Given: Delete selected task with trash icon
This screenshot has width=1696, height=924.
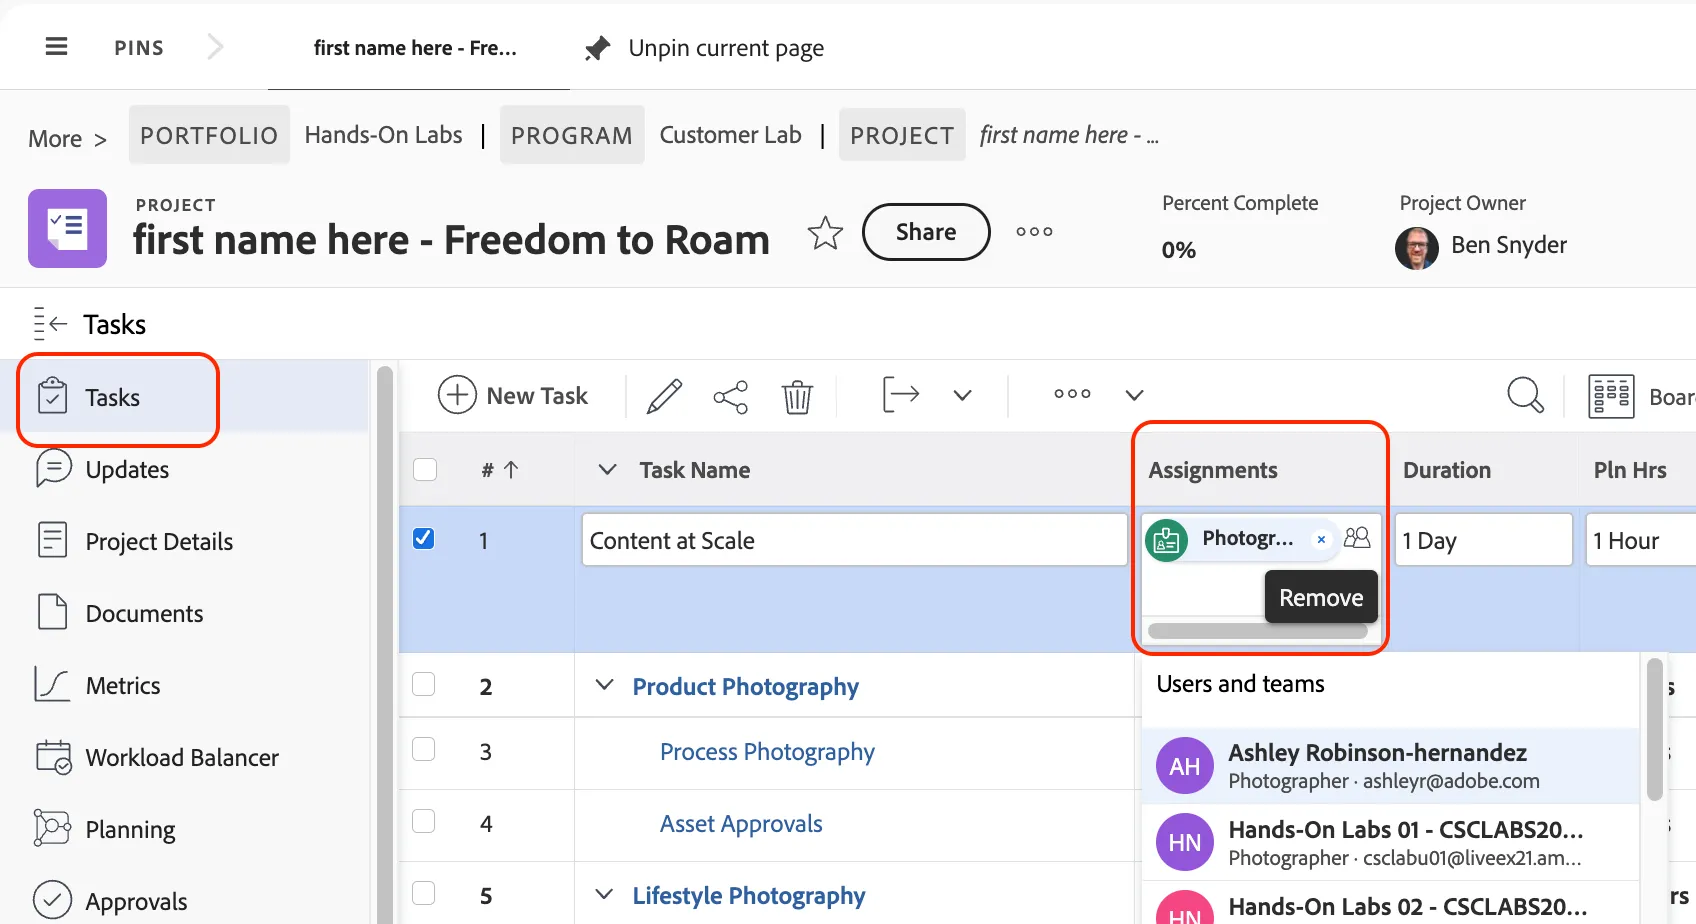Looking at the screenshot, I should 797,396.
